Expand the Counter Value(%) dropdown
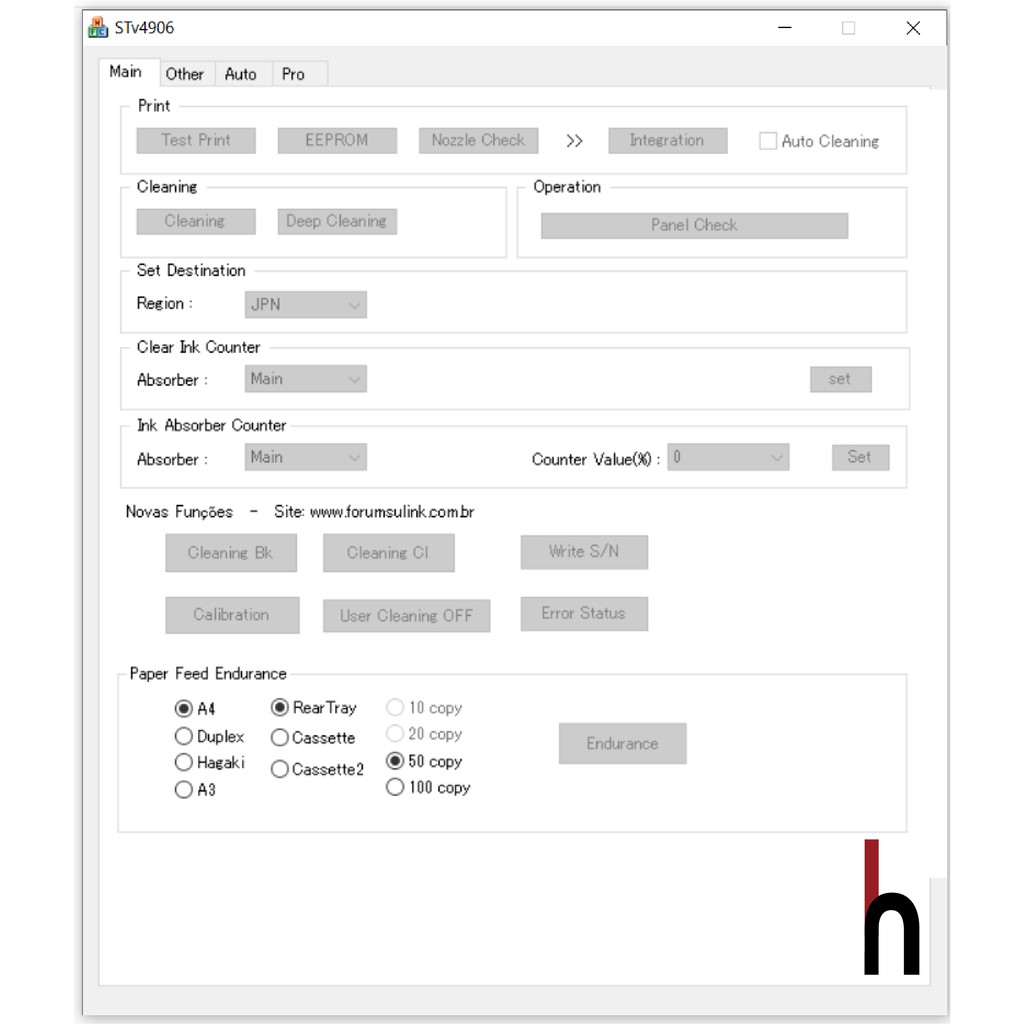The height and width of the screenshot is (1024, 1024). (x=728, y=458)
